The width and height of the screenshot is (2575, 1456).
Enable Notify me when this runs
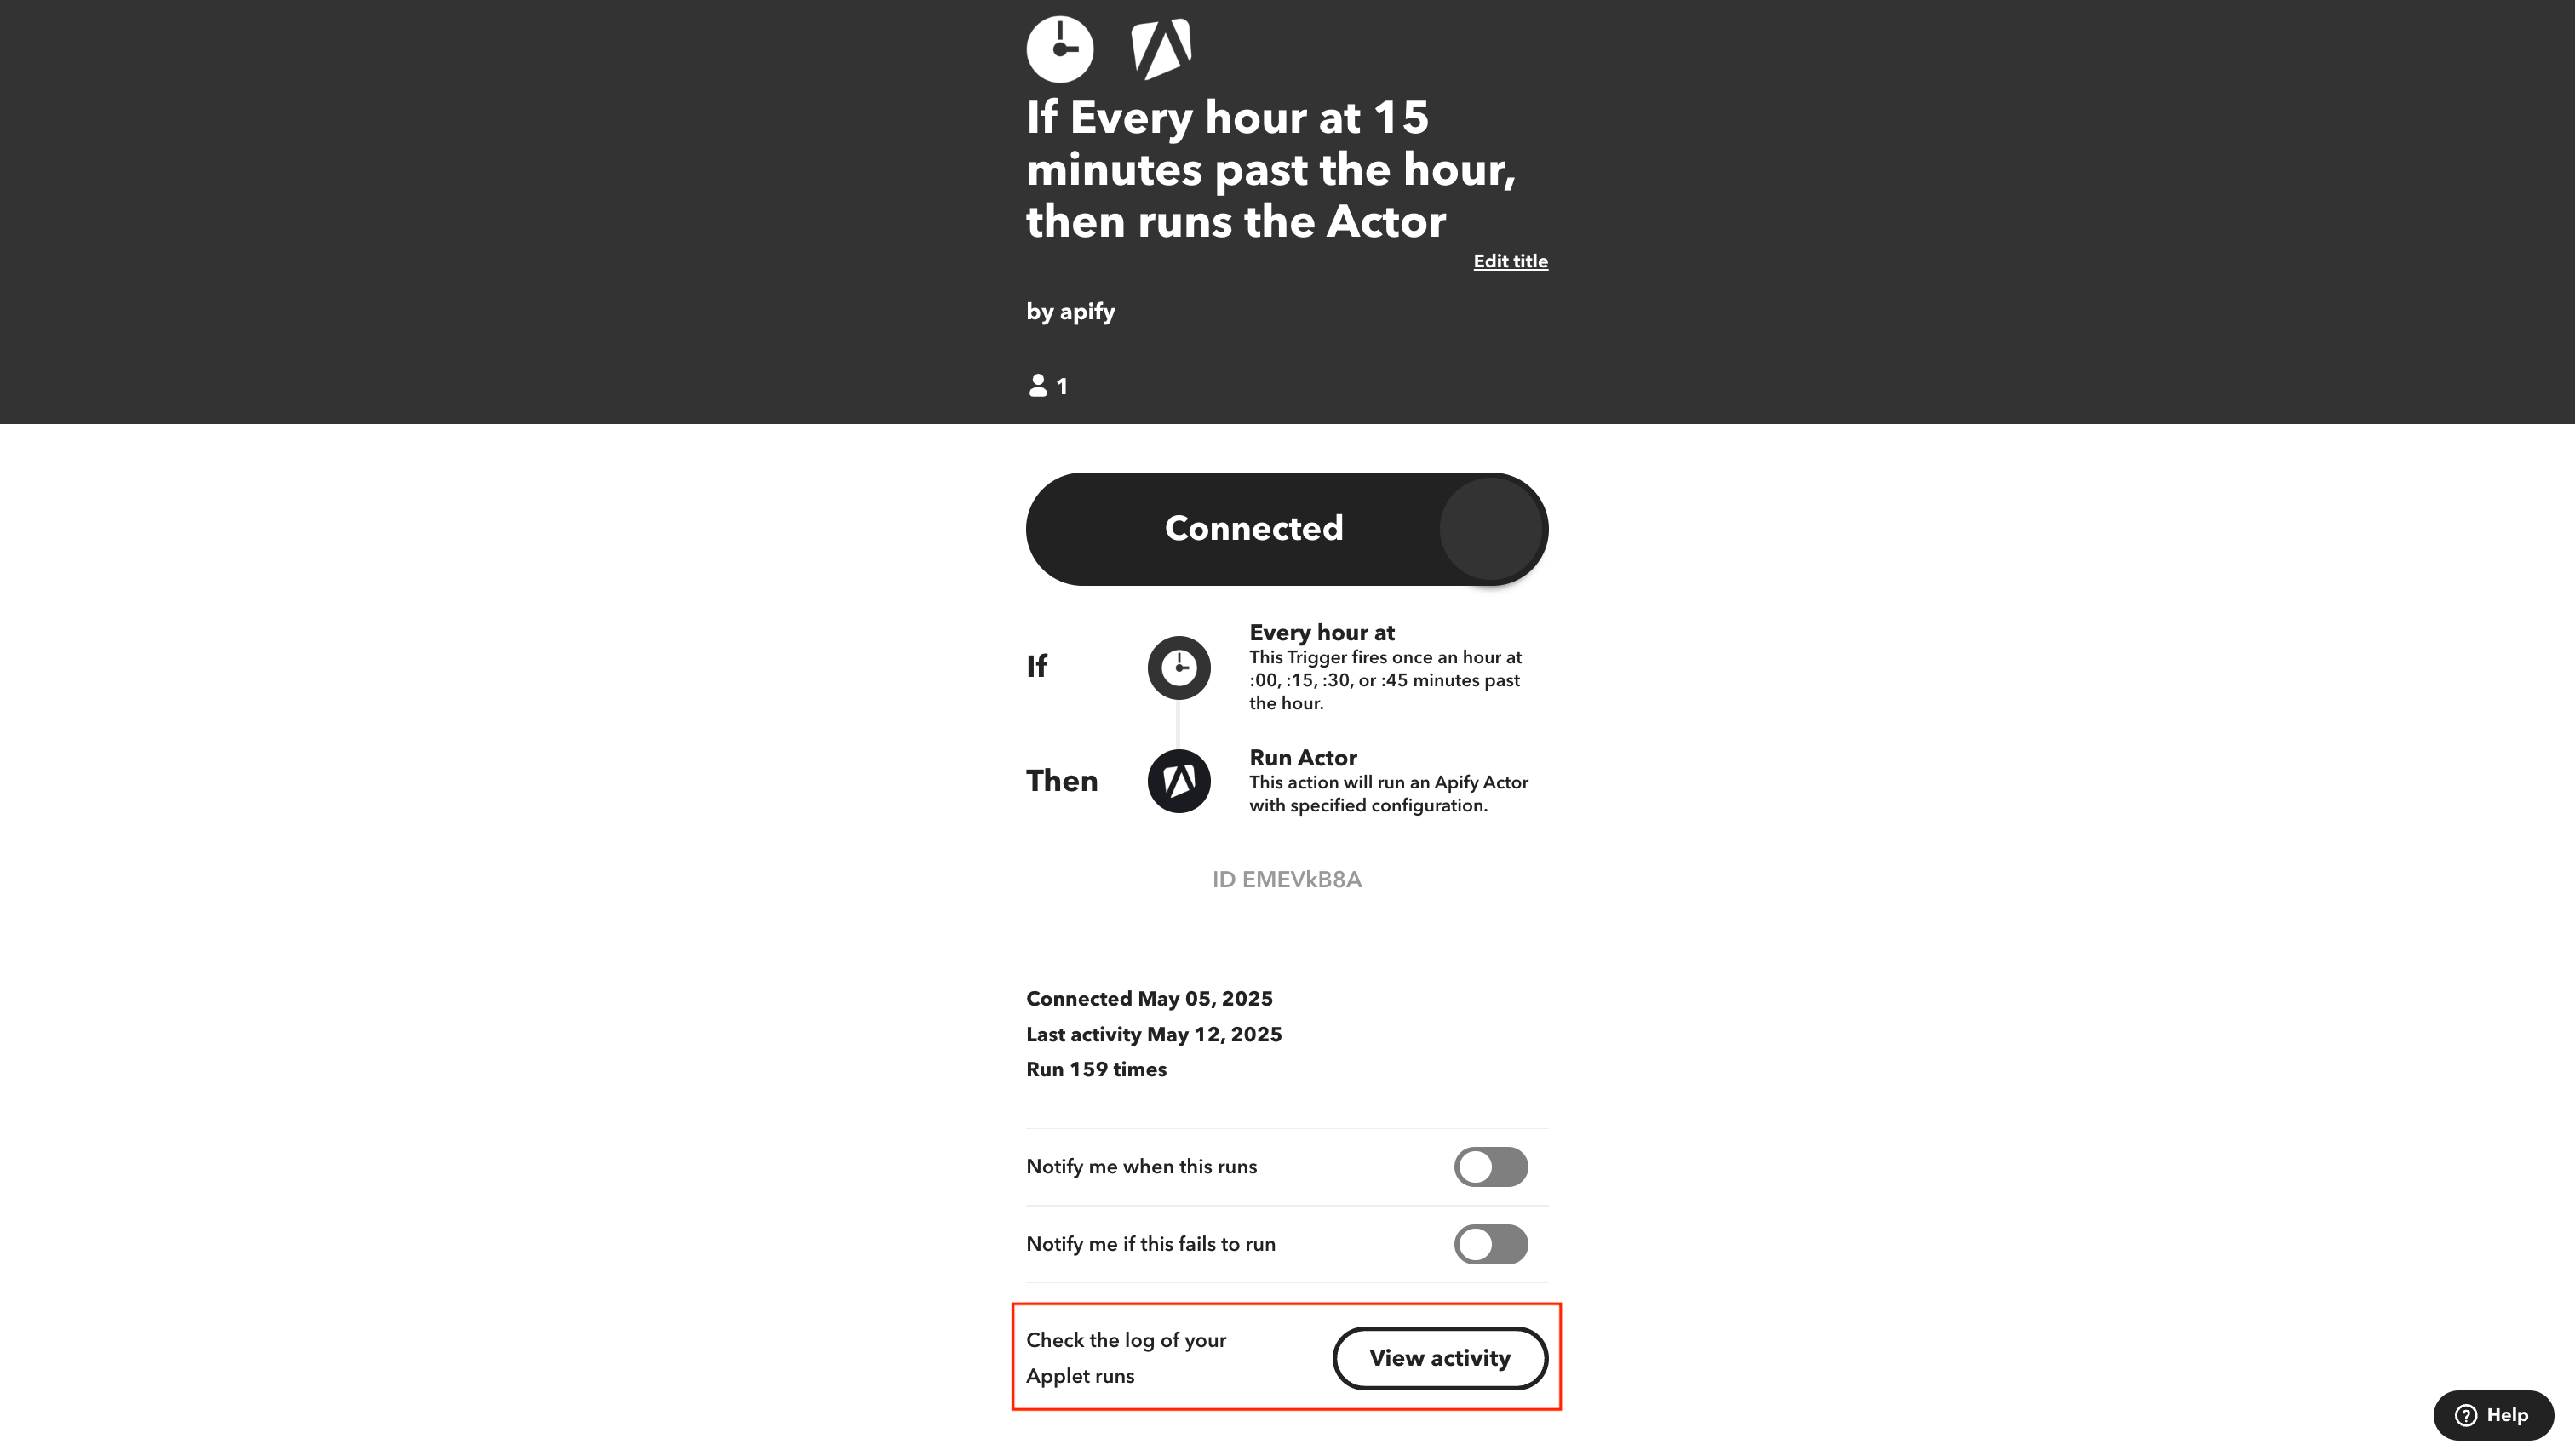(1490, 1167)
